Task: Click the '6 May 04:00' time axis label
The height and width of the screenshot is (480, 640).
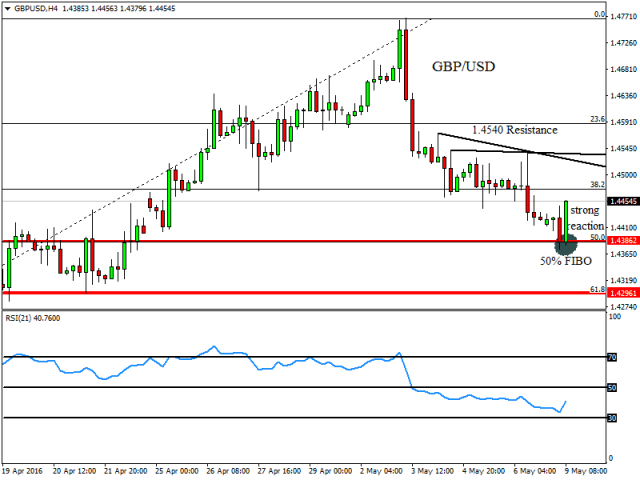Action: 535,471
